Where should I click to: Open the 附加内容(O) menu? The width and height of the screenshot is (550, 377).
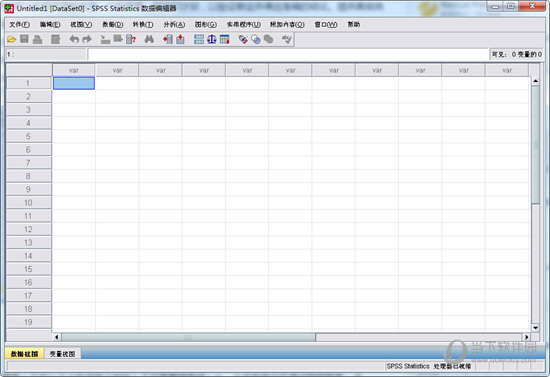(x=287, y=25)
